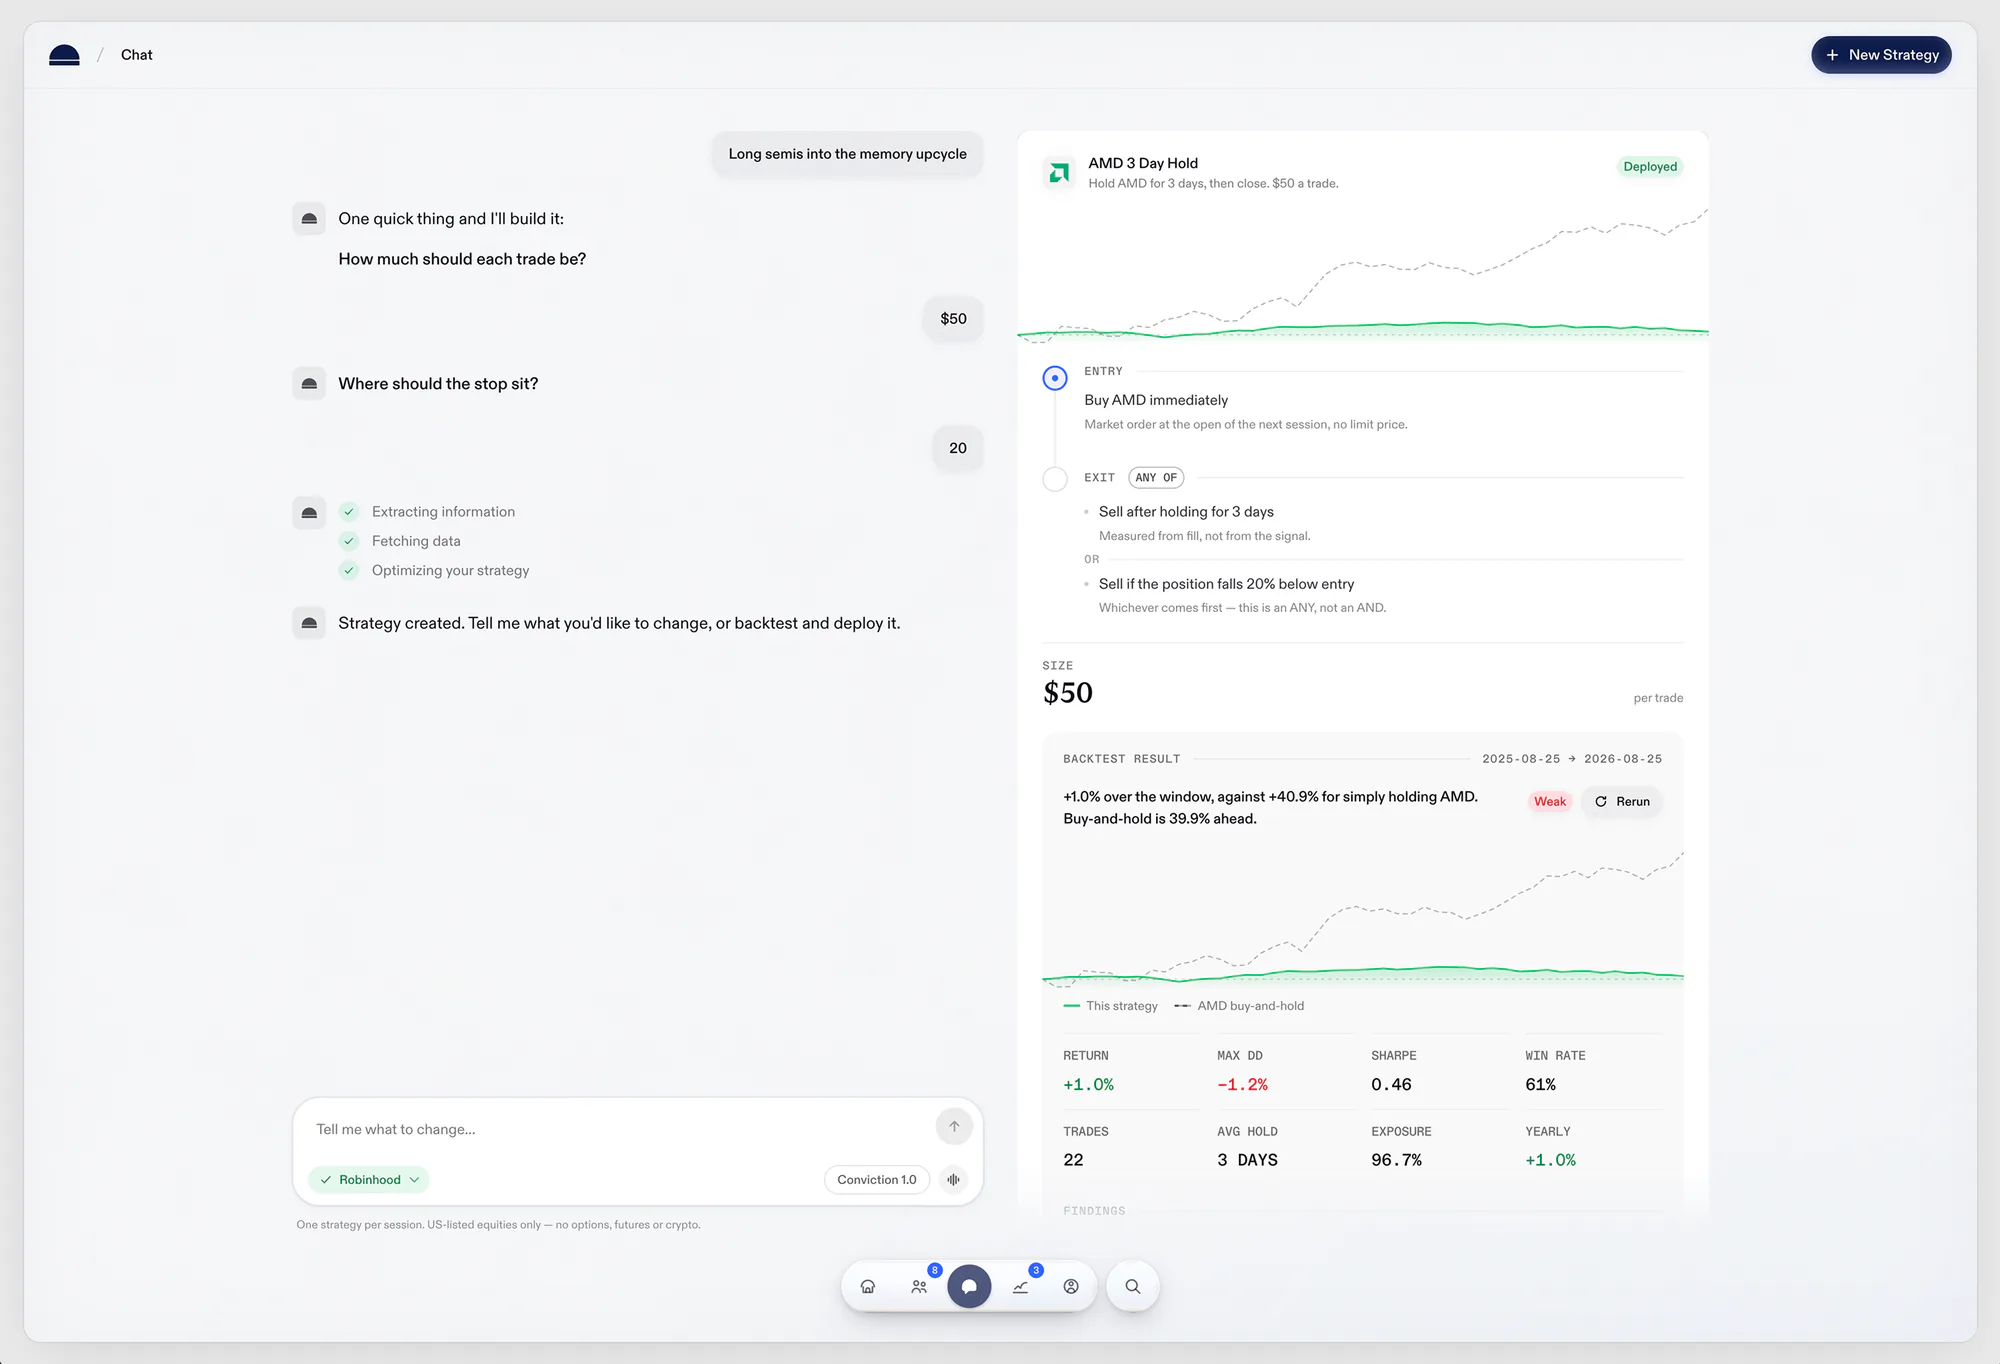The width and height of the screenshot is (2000, 1364).
Task: Select the EXIT step circle marker
Action: [x=1055, y=479]
